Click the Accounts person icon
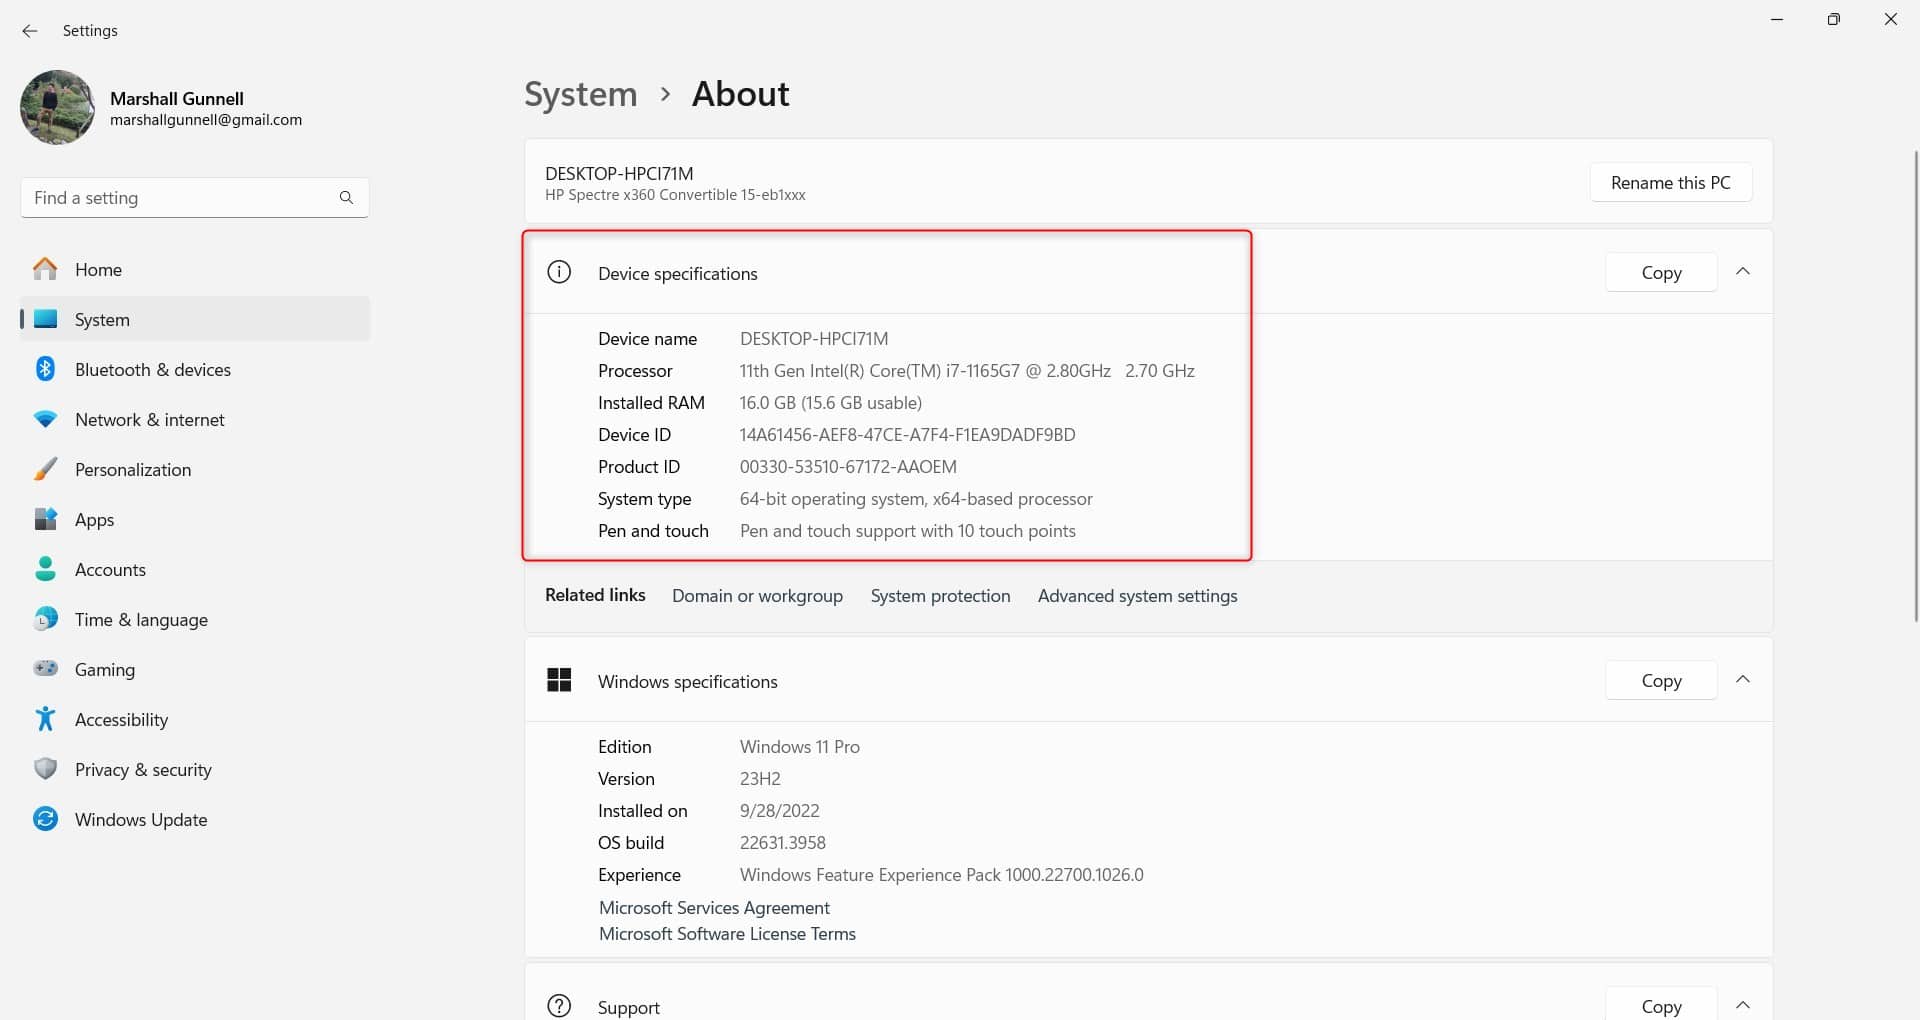 click(45, 569)
